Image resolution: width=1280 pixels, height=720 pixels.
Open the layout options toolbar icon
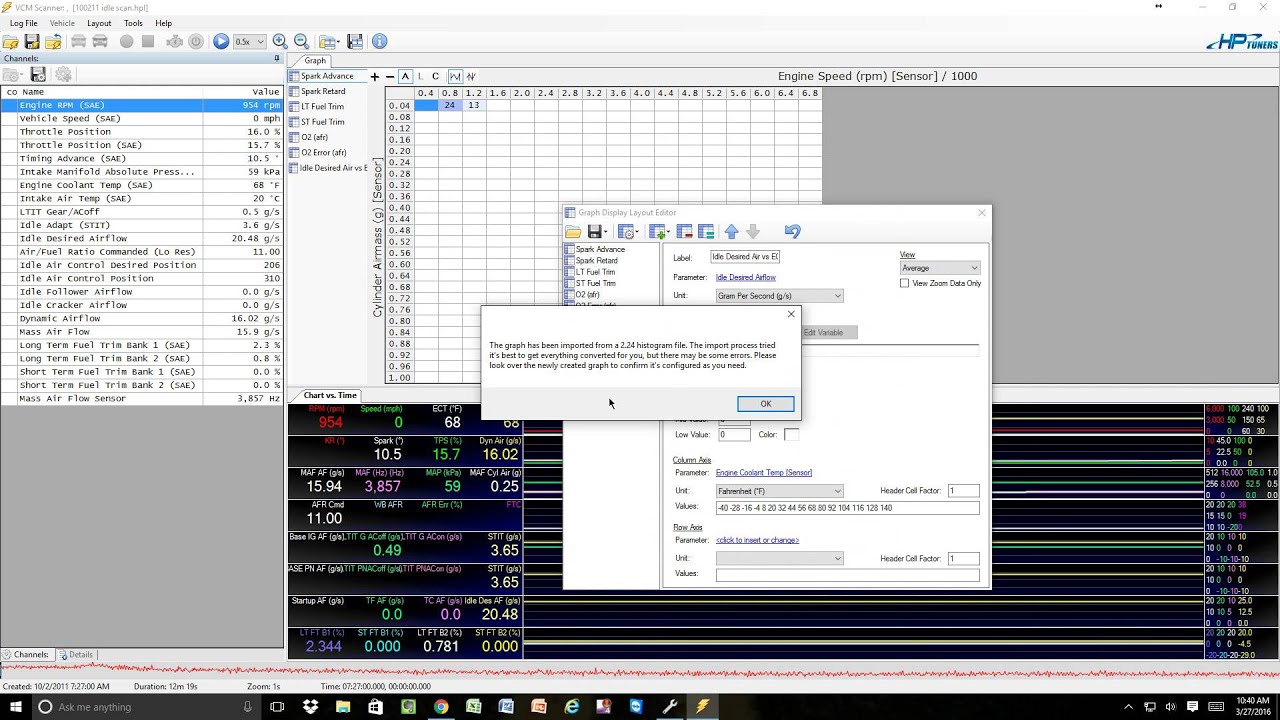(329, 42)
